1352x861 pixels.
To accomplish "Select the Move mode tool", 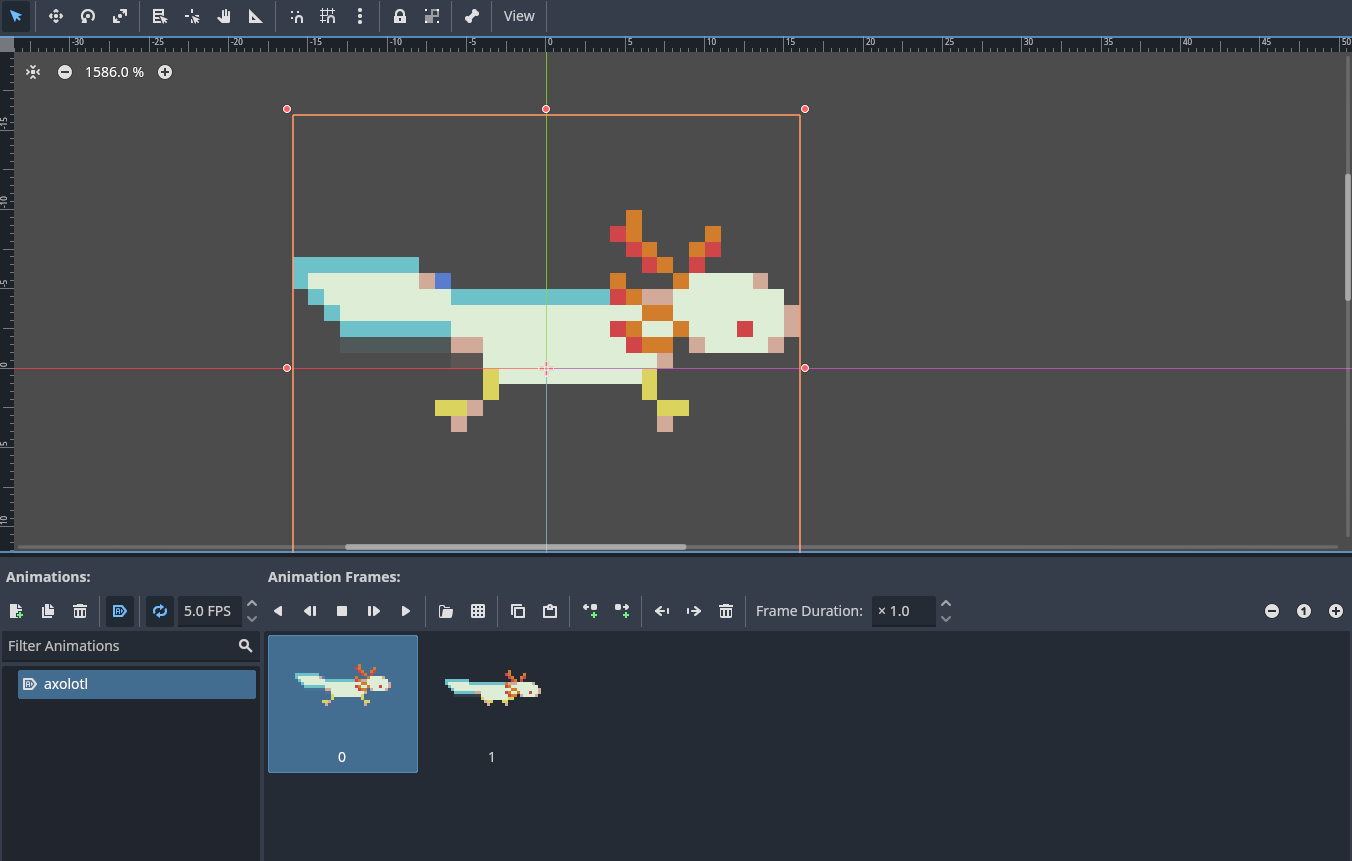I will 56,16.
